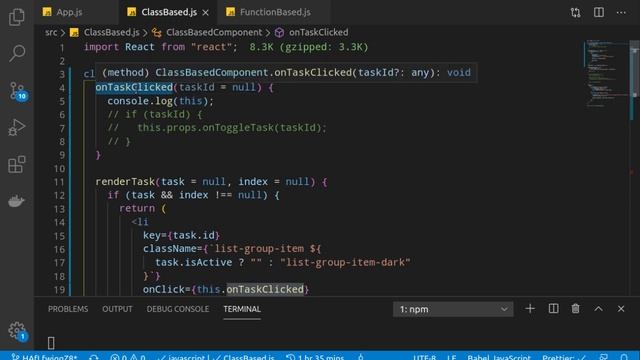Screen dimensions: 640x360
Task: Click the minimap code overview
Action: (x=606, y=73)
